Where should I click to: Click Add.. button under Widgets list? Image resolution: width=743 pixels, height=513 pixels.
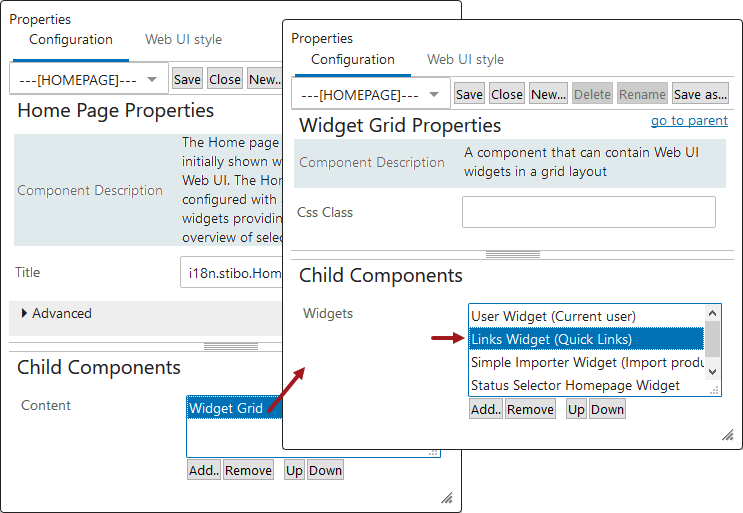pos(486,409)
